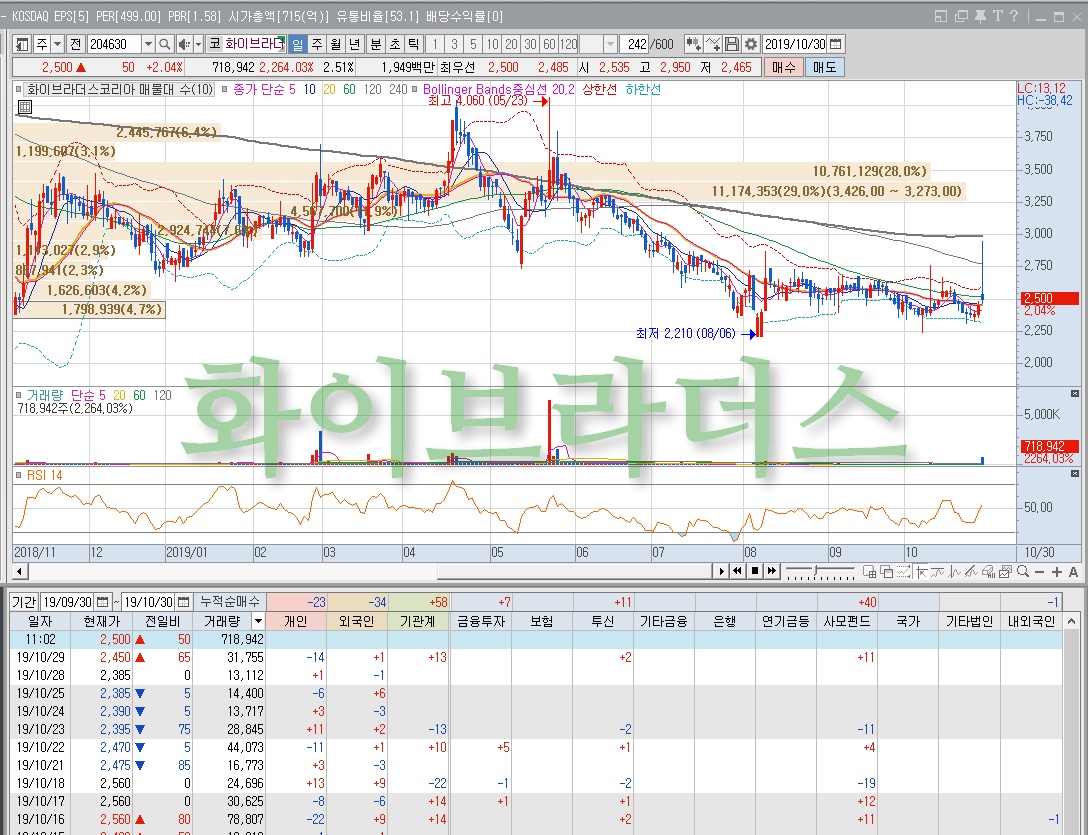Image resolution: width=1088 pixels, height=835 pixels.
Task: Save chart with the floppy disk icon
Action: click(x=731, y=44)
